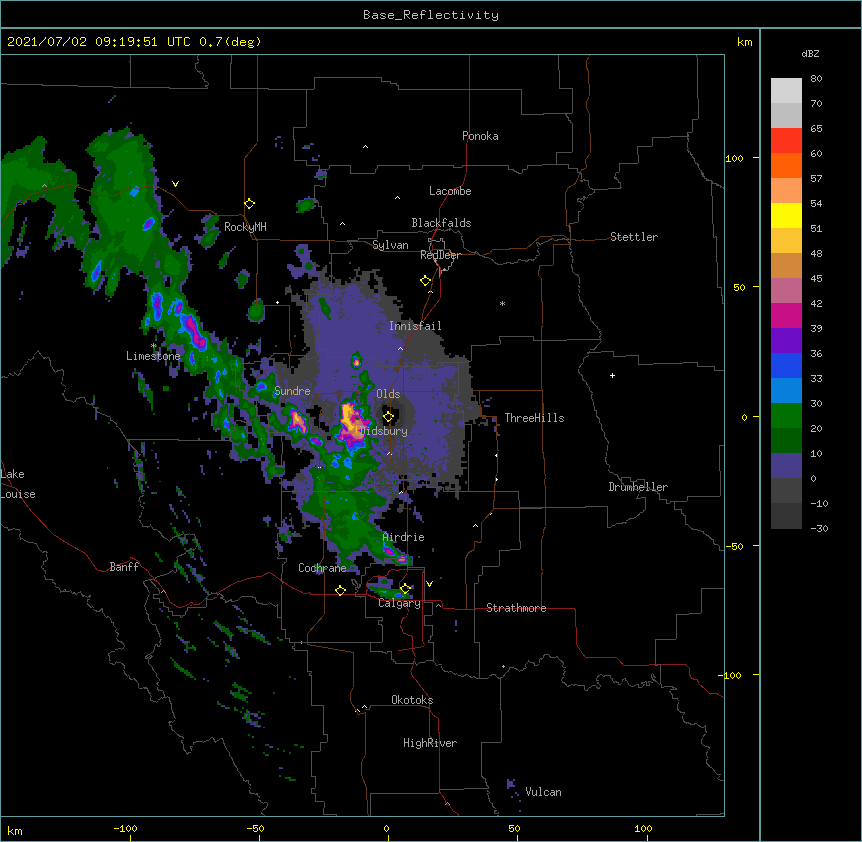
Task: Click the Airdrie label
Action: tap(404, 537)
